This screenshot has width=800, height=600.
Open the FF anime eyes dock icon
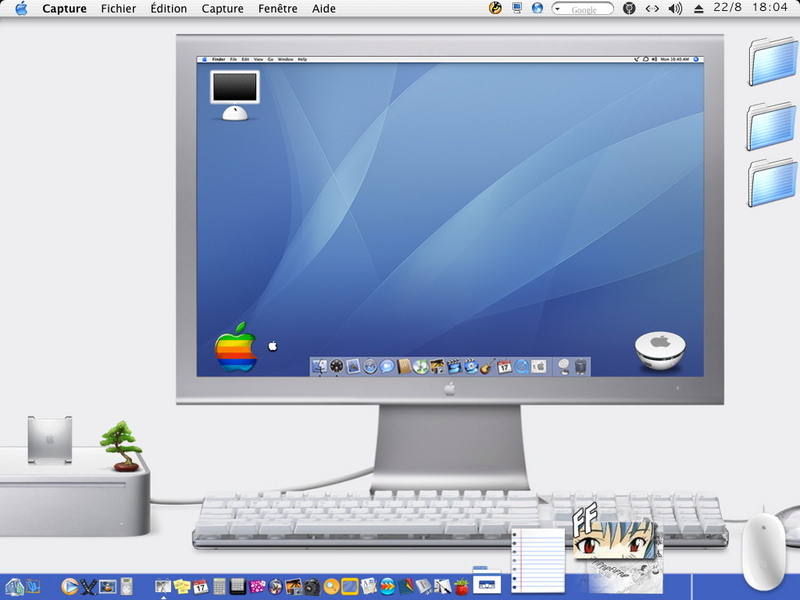617,546
